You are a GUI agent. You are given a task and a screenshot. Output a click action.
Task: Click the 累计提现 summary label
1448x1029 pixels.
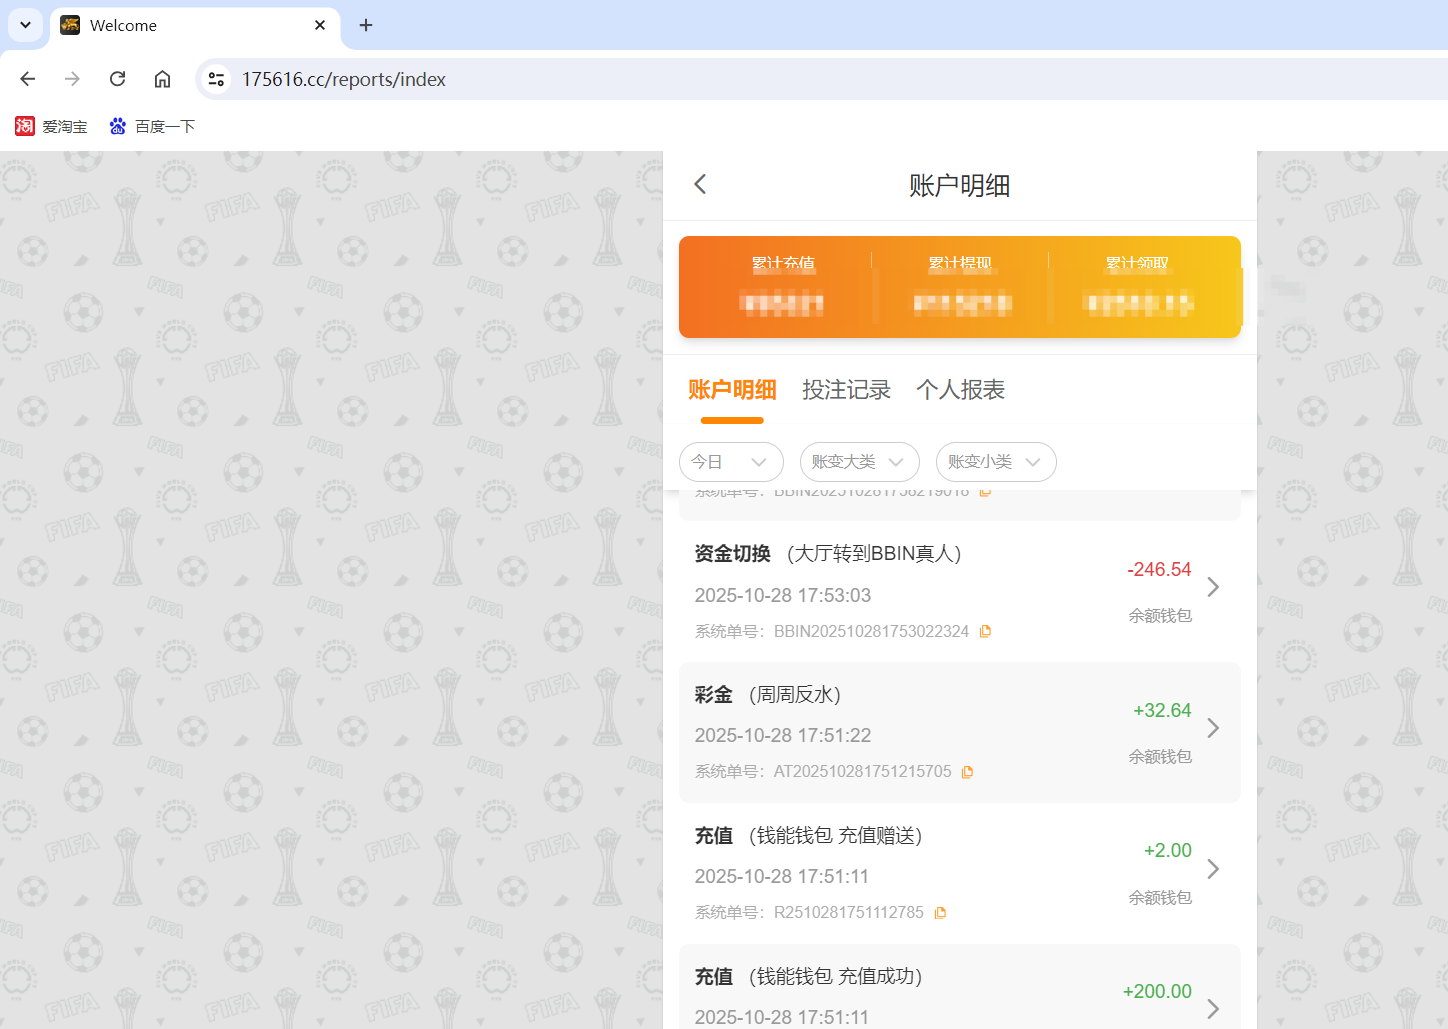click(960, 262)
